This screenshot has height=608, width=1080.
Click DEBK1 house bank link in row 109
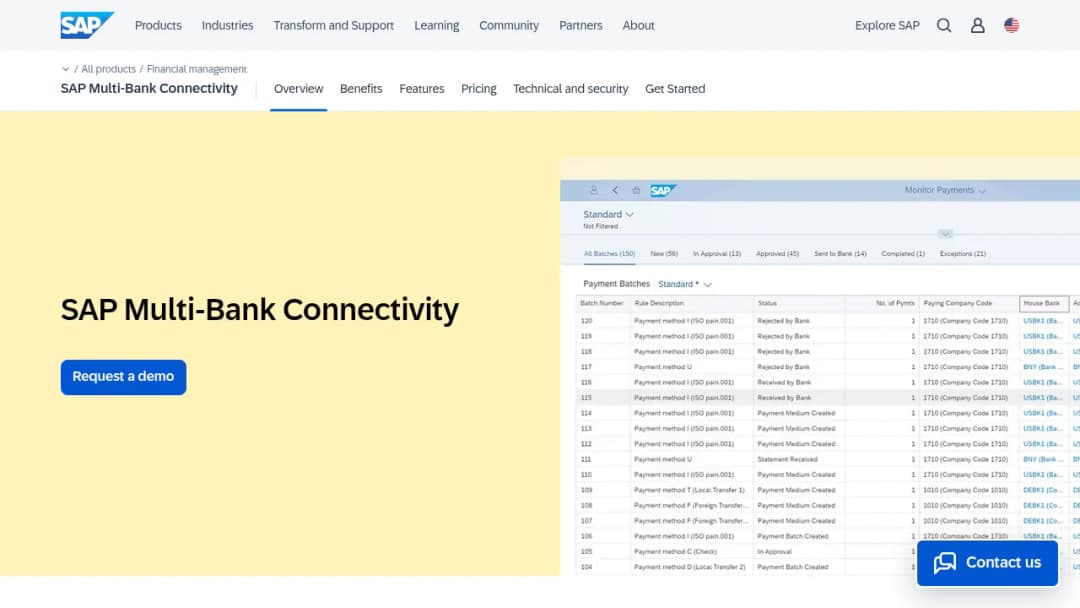pyautogui.click(x=1042, y=490)
